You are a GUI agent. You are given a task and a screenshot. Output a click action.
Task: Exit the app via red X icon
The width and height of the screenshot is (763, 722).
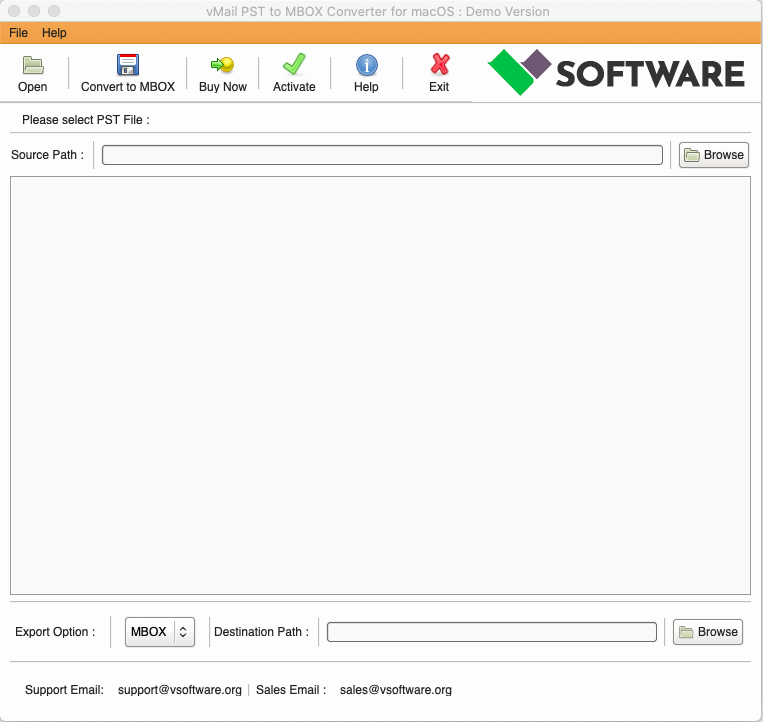click(x=439, y=64)
